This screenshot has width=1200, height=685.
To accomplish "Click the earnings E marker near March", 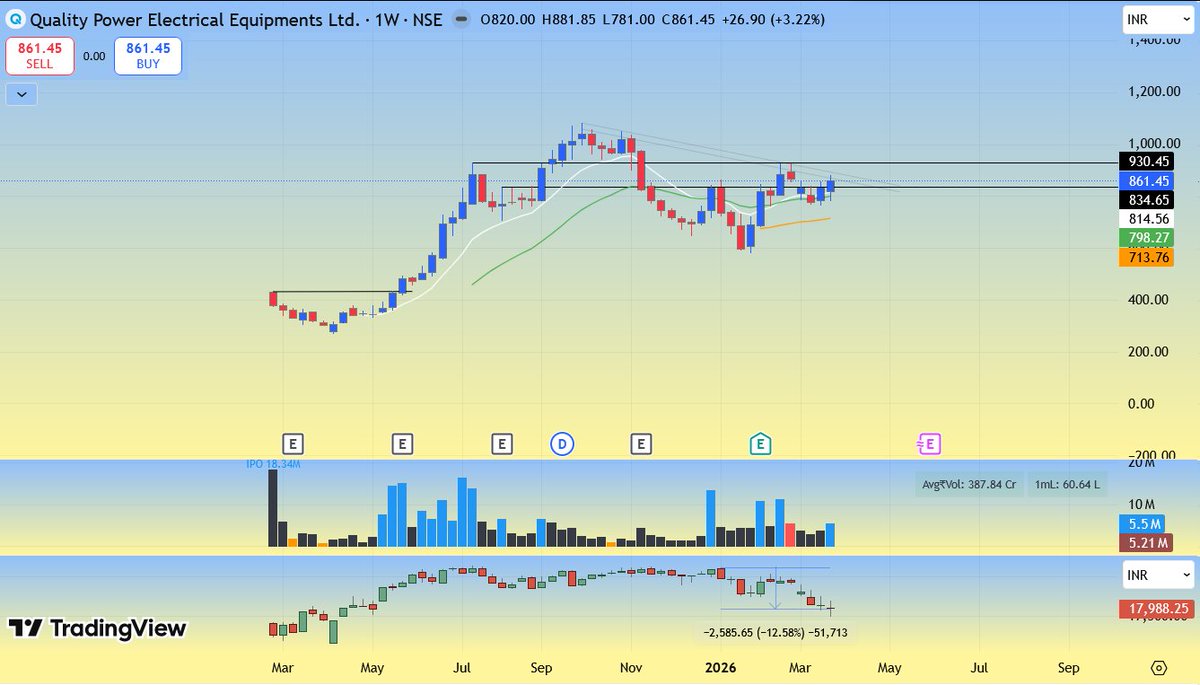I will (293, 444).
